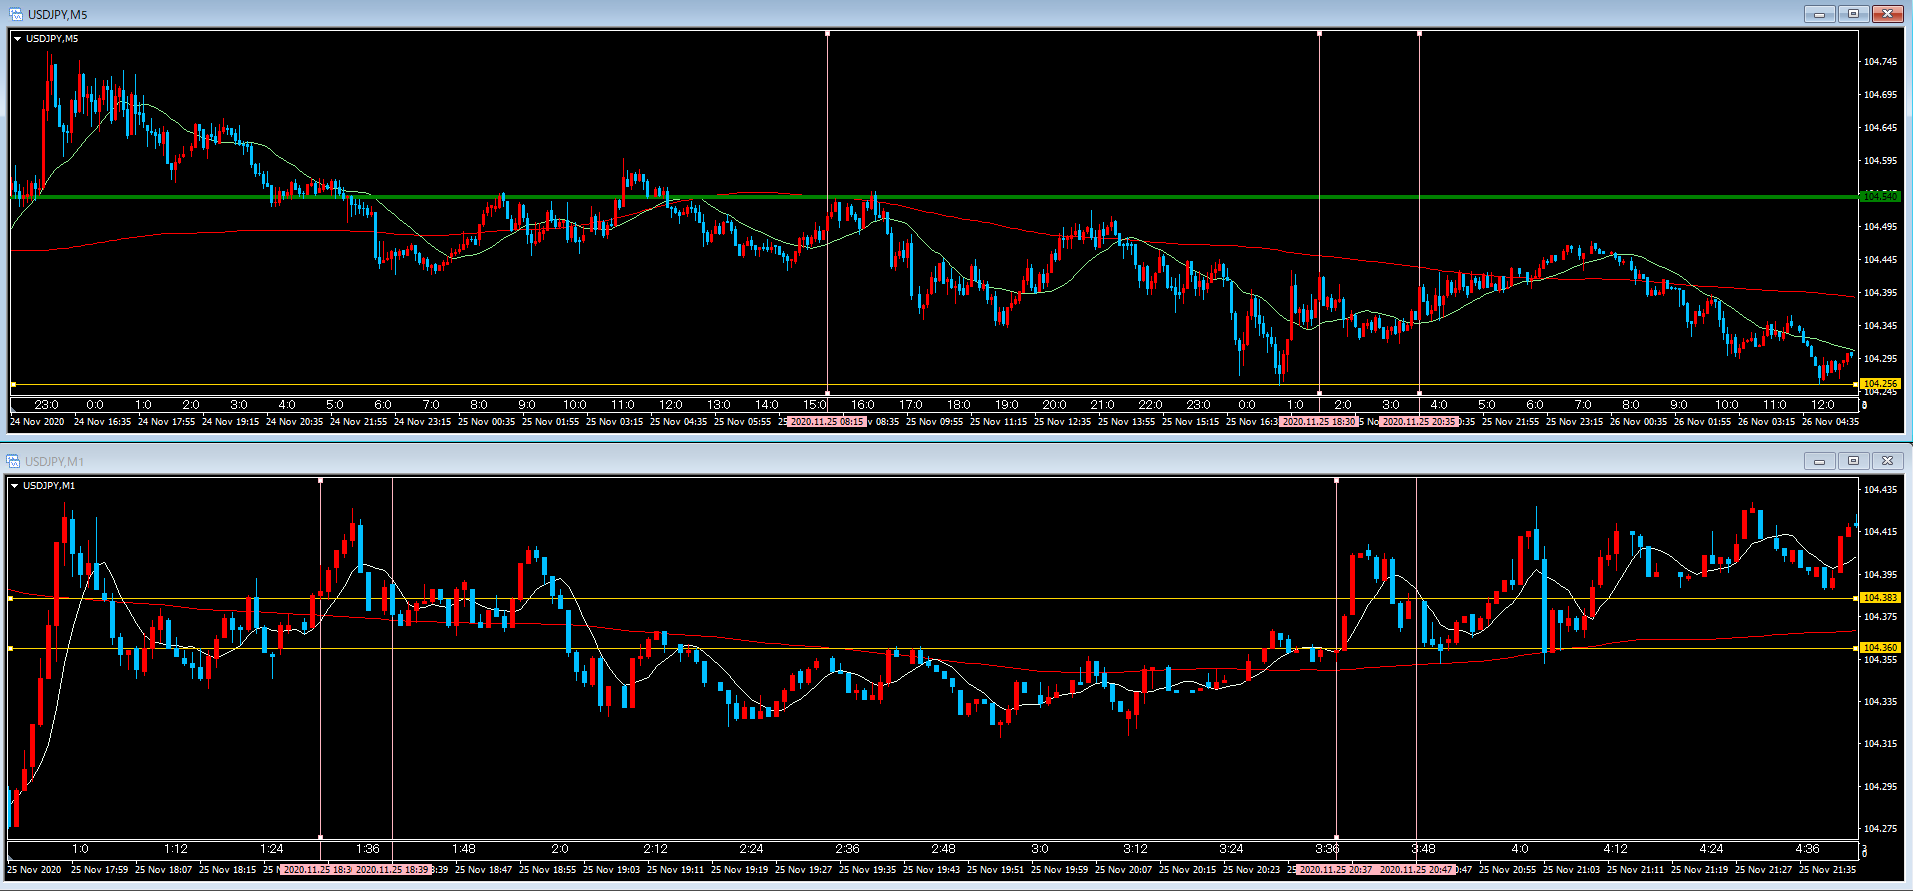Expand the USDJPY,M1 chart label dropdown arrow
Image resolution: width=1913 pixels, height=891 pixels.
15,486
